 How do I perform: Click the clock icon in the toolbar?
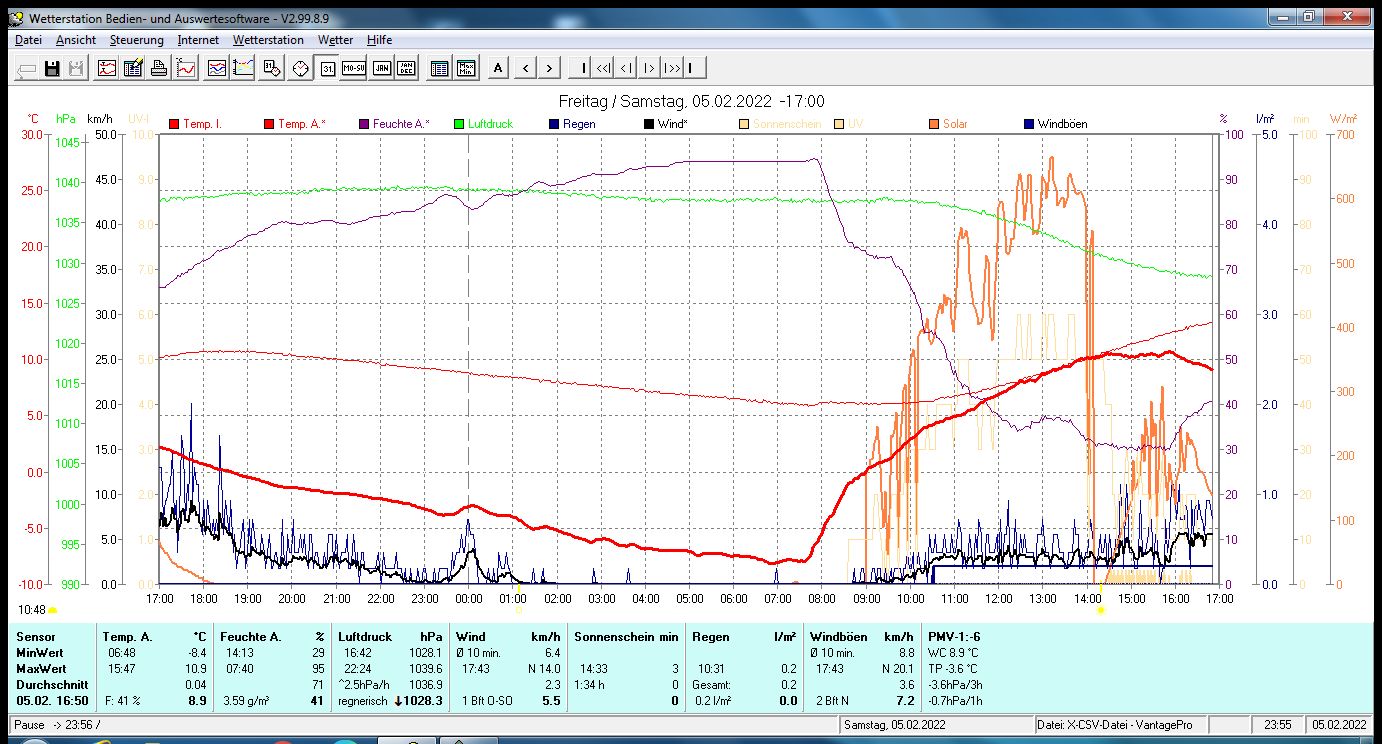[301, 68]
